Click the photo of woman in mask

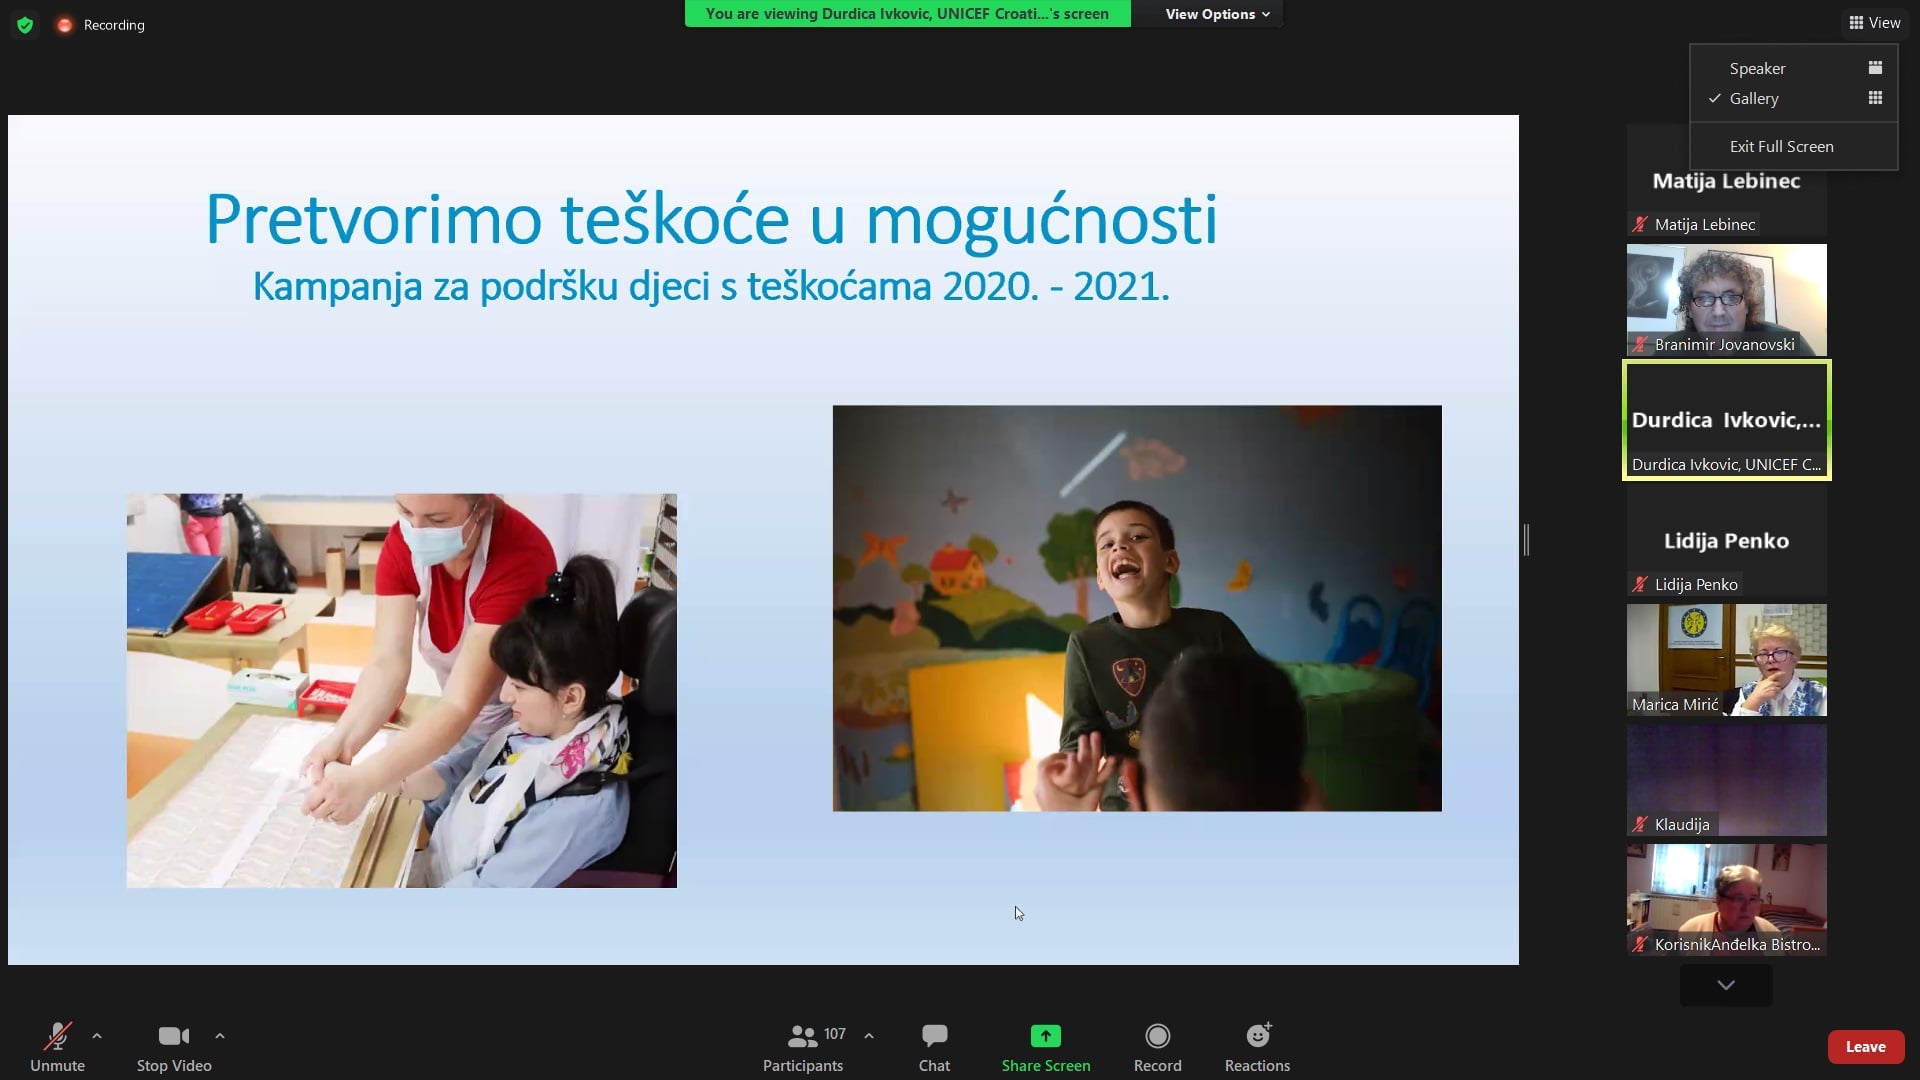coord(401,690)
